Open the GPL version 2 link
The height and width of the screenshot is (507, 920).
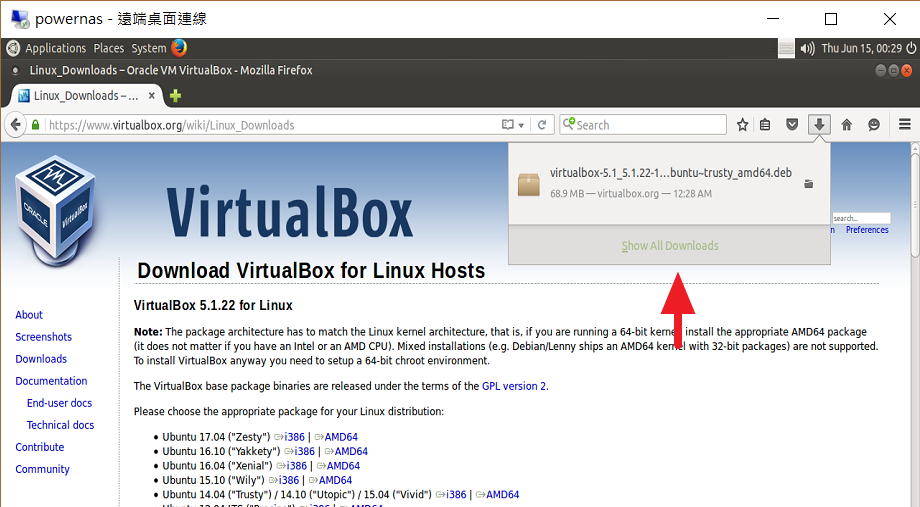(x=514, y=386)
